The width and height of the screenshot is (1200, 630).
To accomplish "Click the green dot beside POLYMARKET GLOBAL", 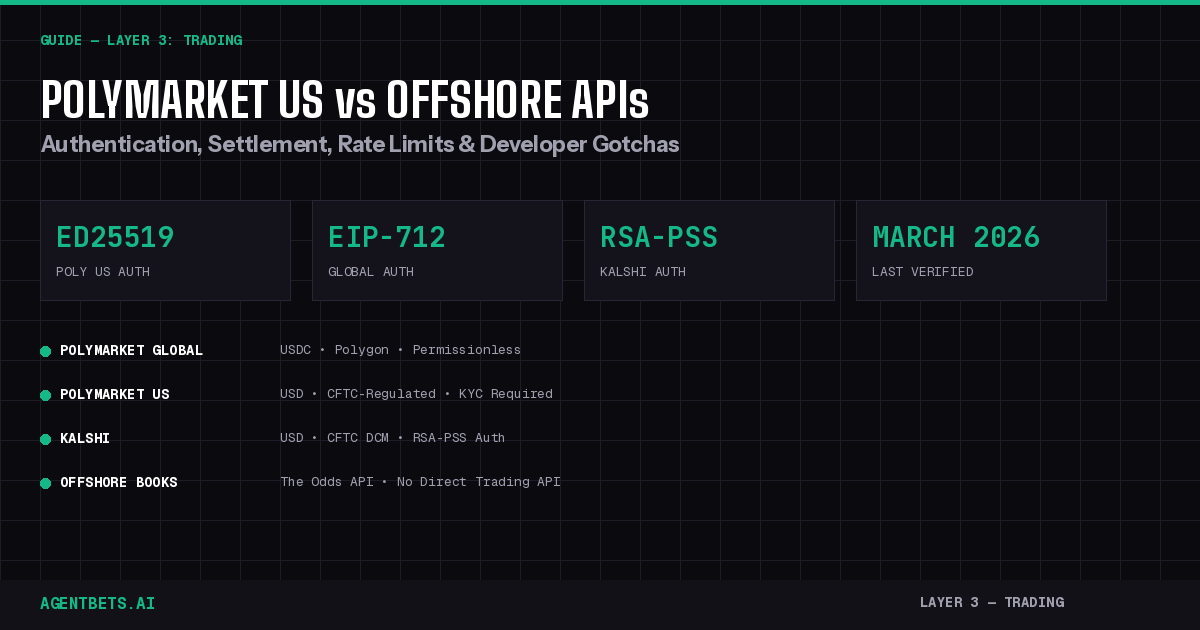I will [x=45, y=351].
